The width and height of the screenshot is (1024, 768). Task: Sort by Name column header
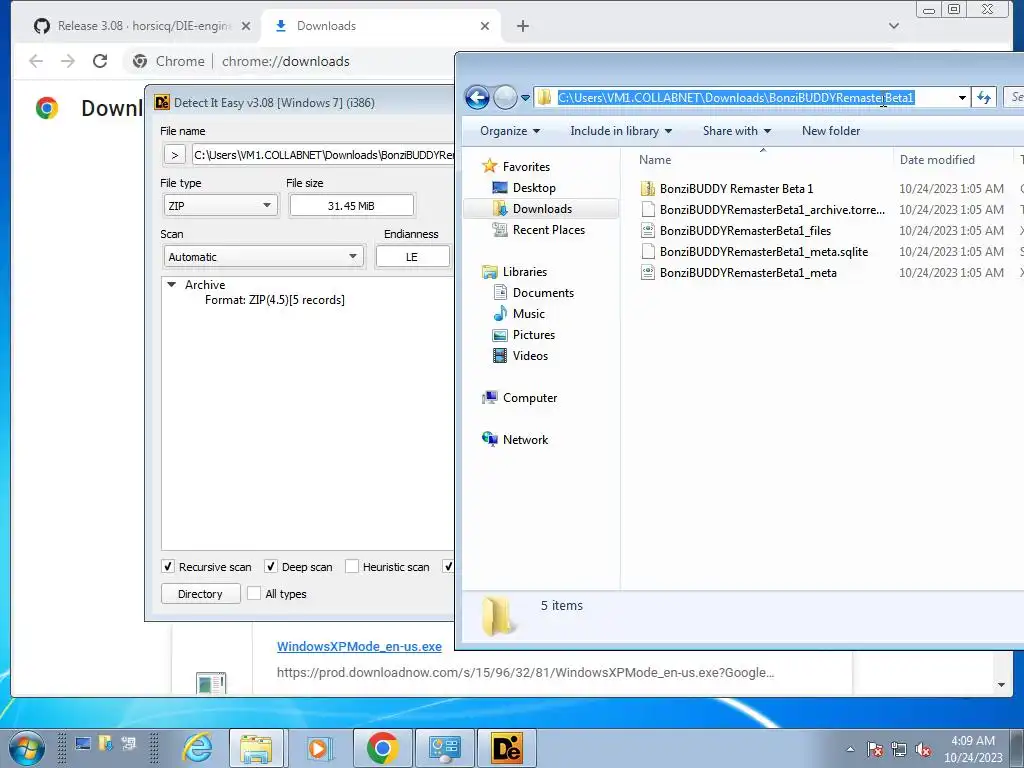[x=655, y=159]
